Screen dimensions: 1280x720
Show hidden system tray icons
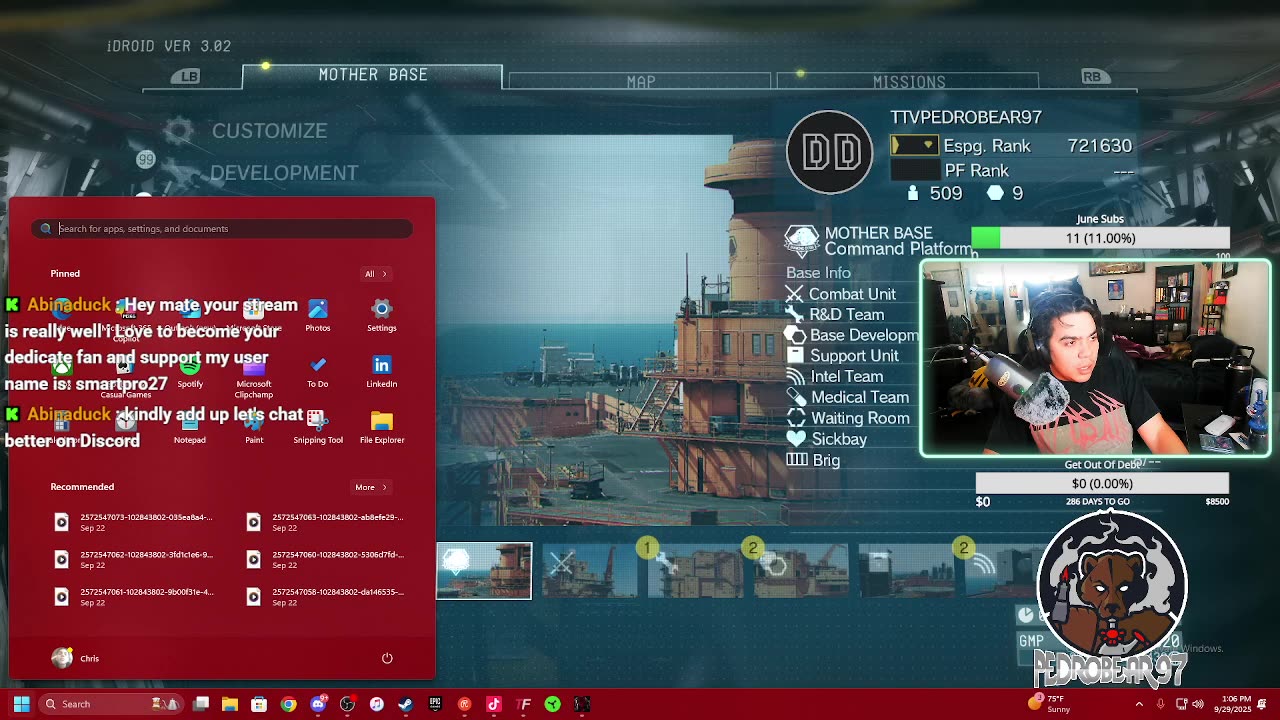coord(1138,704)
